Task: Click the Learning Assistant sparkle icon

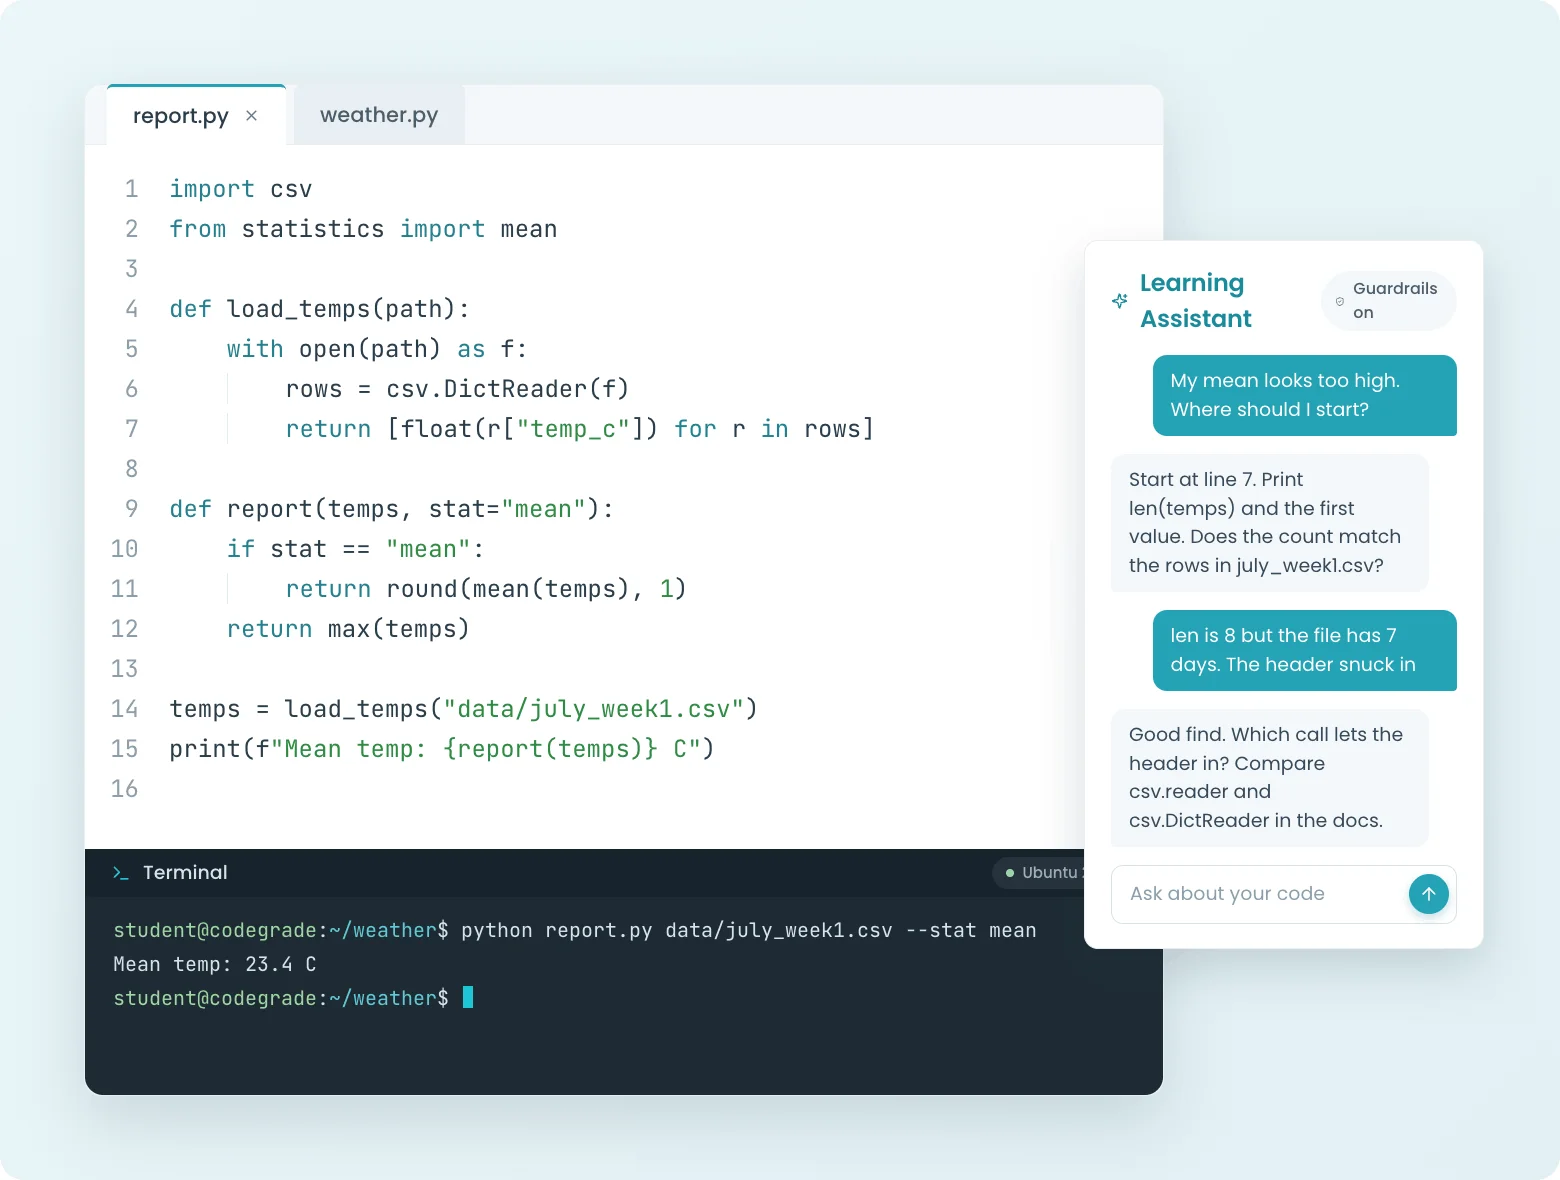Action: pyautogui.click(x=1120, y=300)
